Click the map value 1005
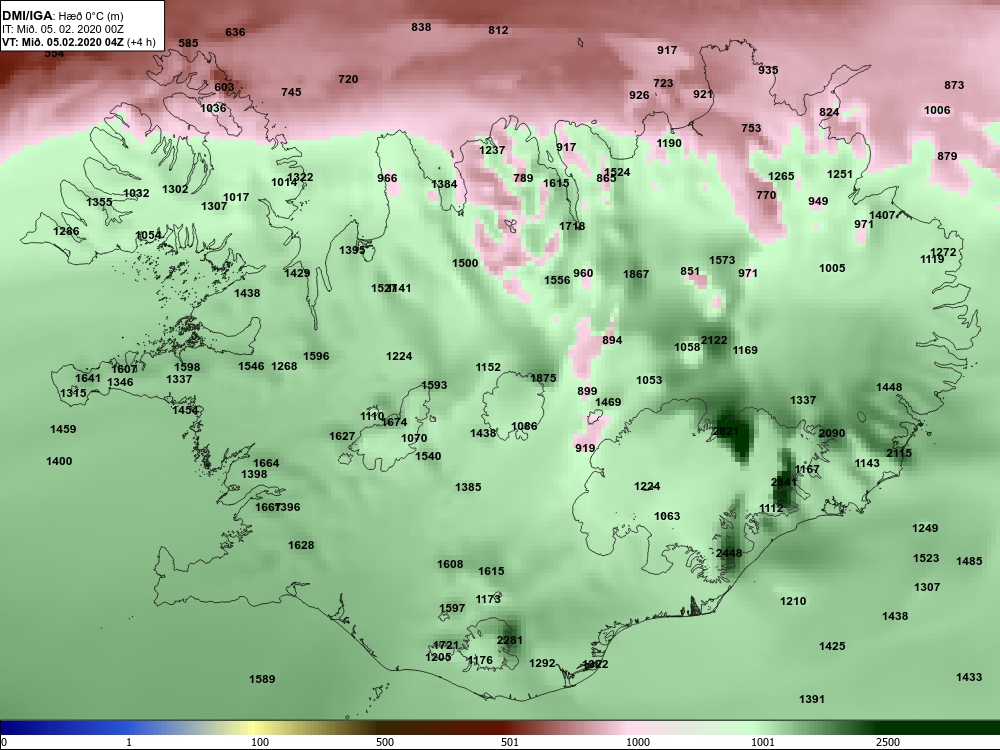 pyautogui.click(x=832, y=268)
